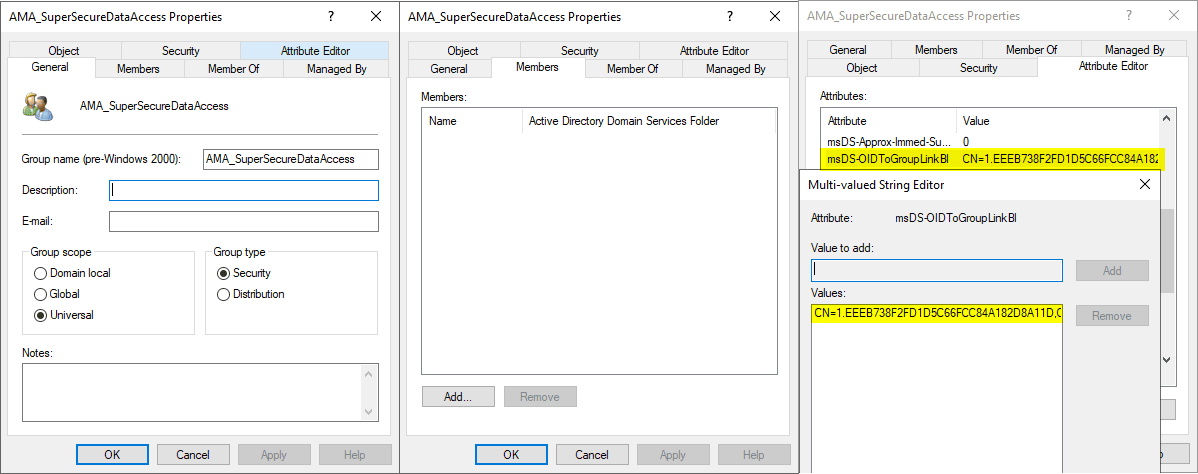The image size is (1198, 474).
Task: Click Apply in the Members tab window
Action: coord(672,454)
